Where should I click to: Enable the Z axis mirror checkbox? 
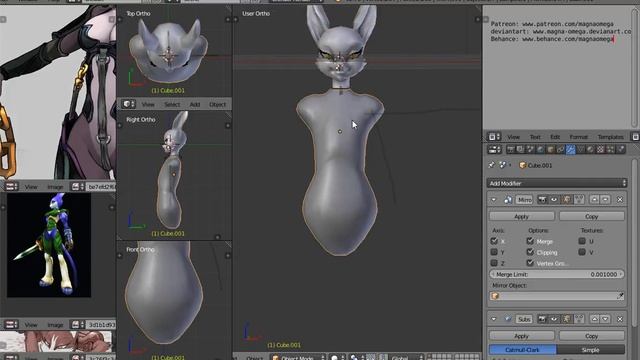pyautogui.click(x=494, y=263)
